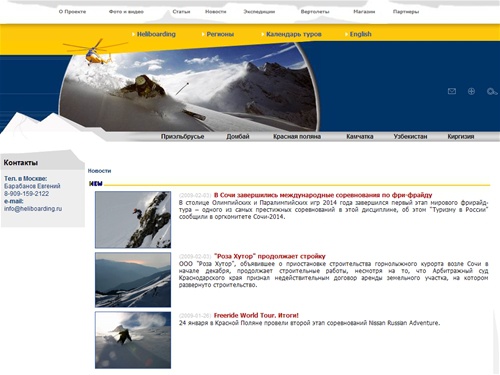
Task: Open Новости in top menu
Action: 215,12
